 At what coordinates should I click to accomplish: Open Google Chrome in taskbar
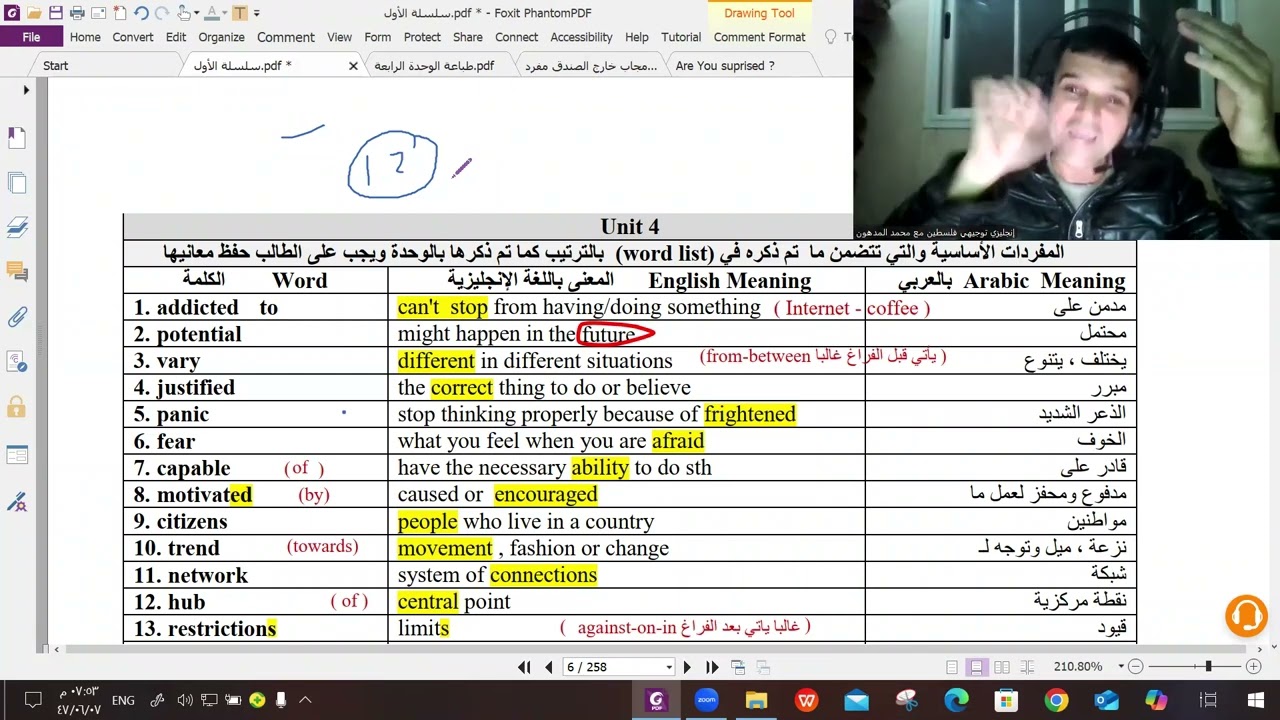tap(1056, 700)
